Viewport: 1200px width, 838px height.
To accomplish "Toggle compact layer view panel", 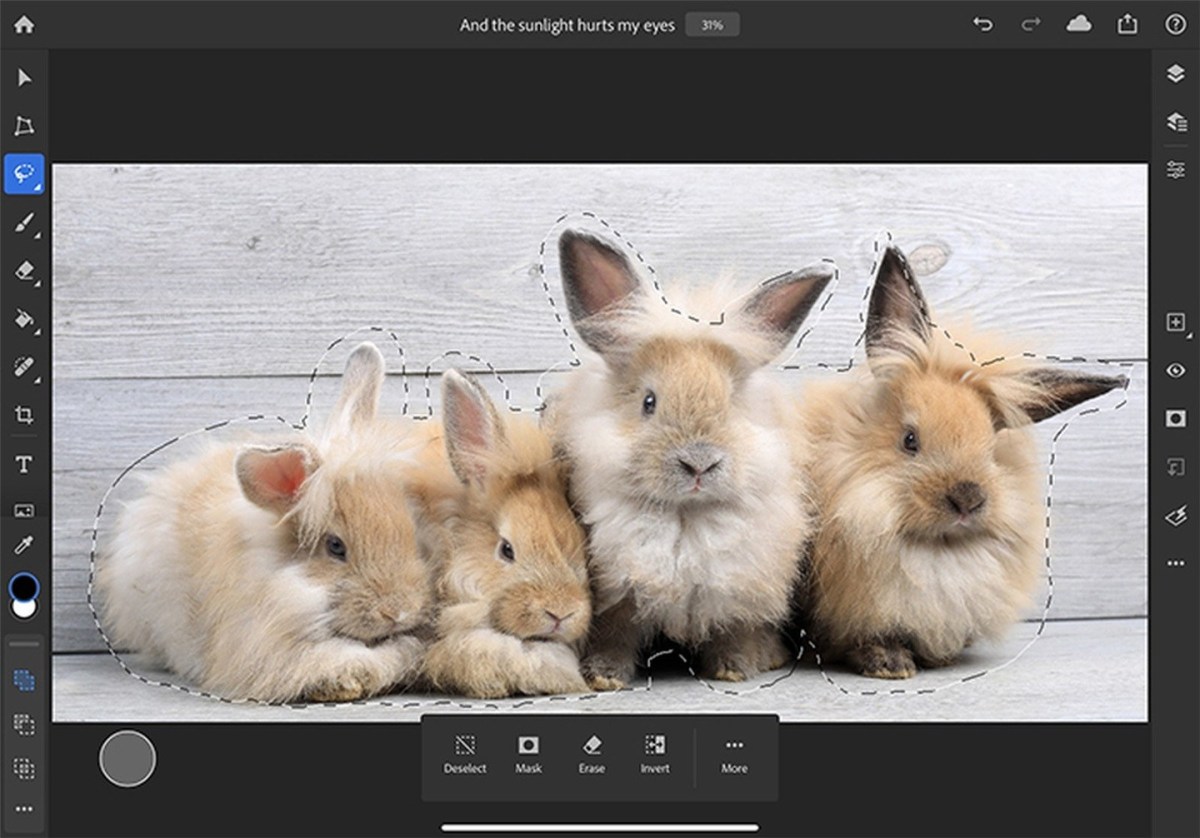I will pyautogui.click(x=1175, y=74).
